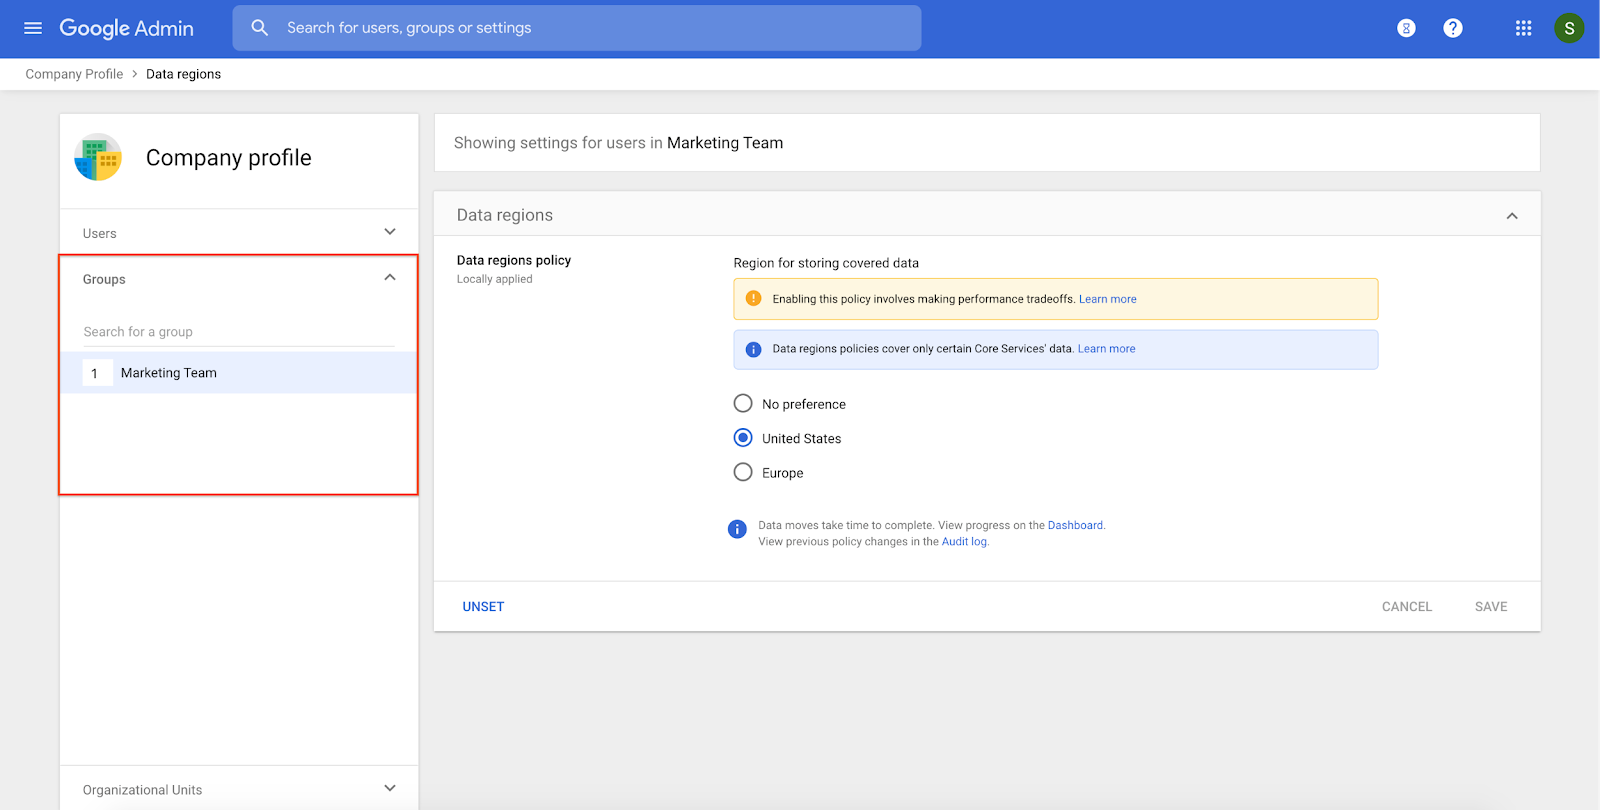Expand the Users section
The height and width of the screenshot is (810, 1600).
[390, 232]
